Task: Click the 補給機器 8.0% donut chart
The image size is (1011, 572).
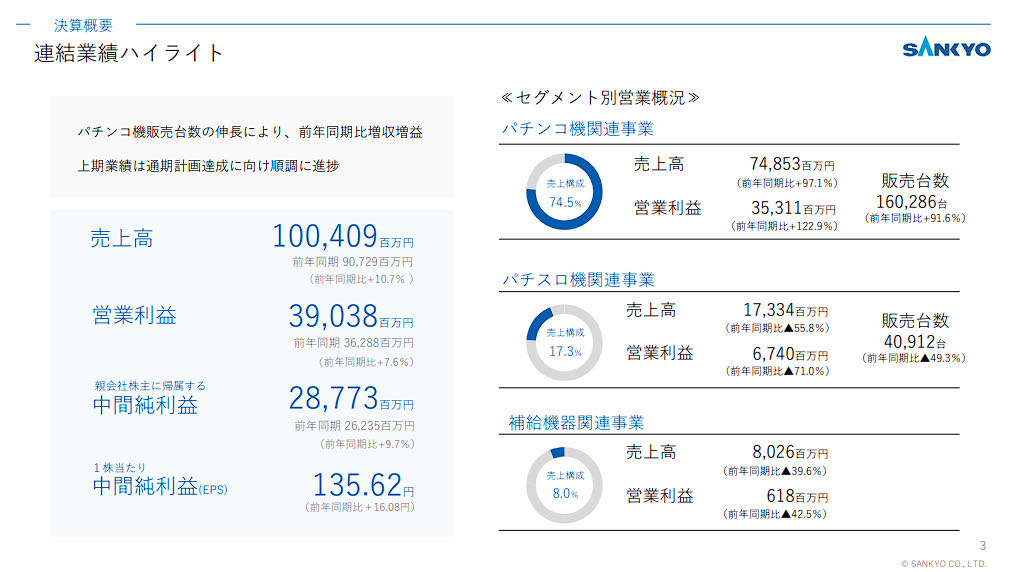Action: coord(564,485)
